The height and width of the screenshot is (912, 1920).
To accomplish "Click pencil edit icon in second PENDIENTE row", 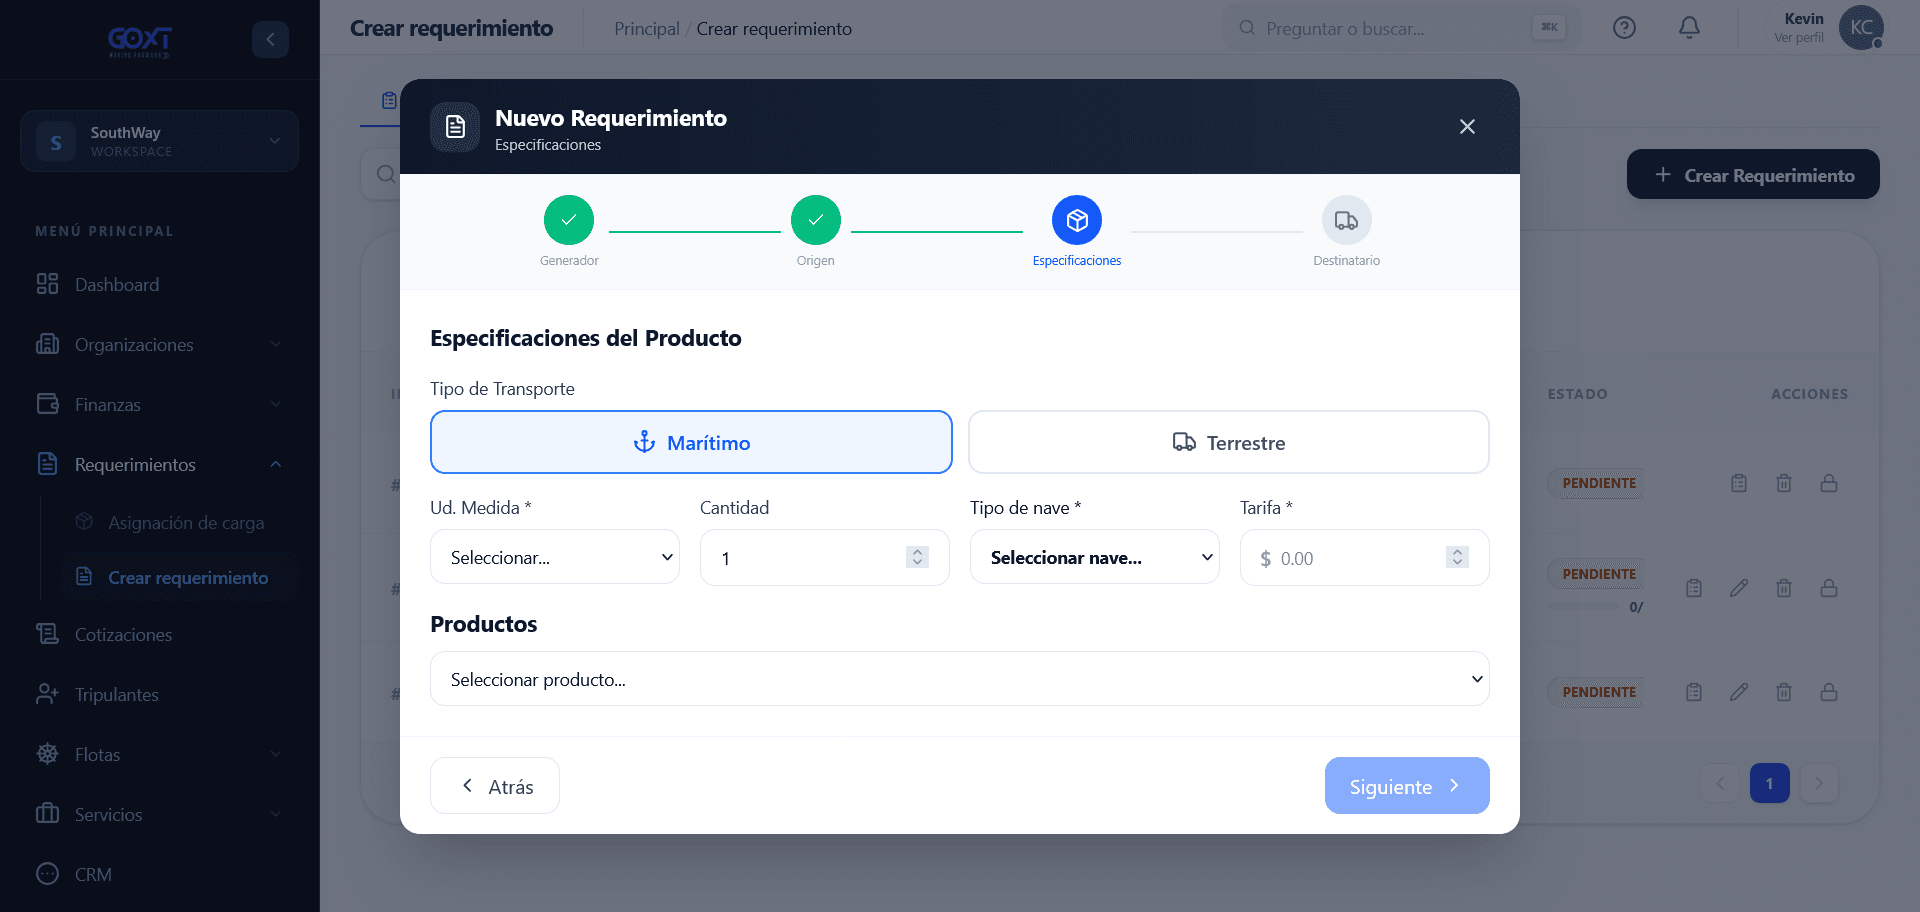I will (1739, 588).
